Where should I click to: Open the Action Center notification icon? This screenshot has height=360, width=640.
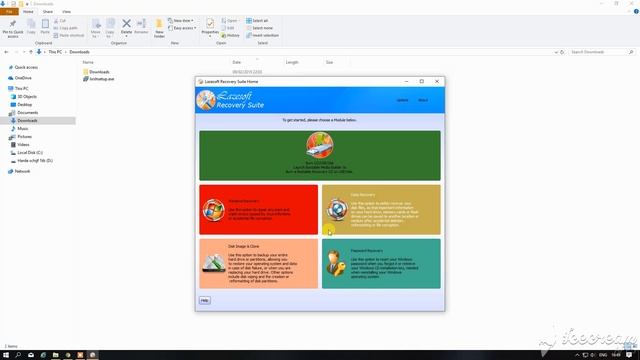point(629,355)
